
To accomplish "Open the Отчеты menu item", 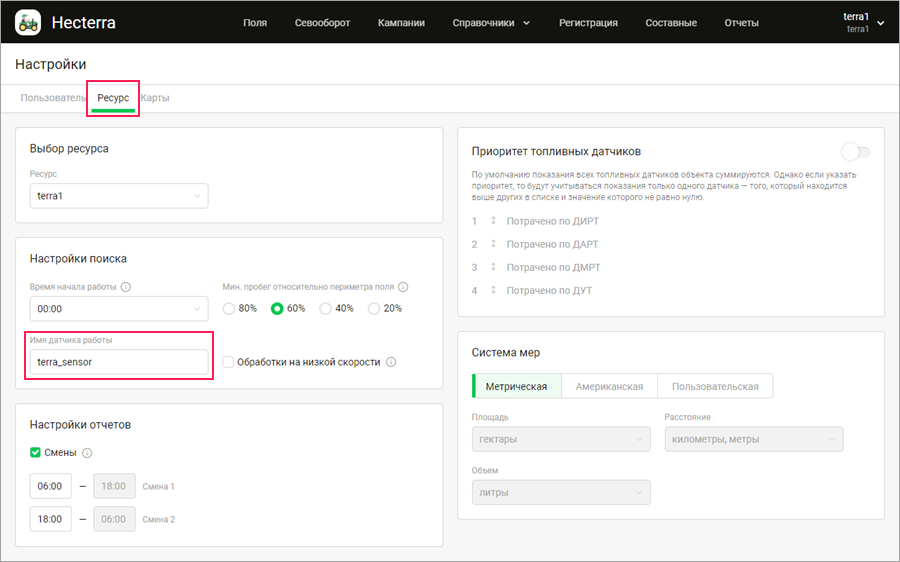I will tap(741, 22).
